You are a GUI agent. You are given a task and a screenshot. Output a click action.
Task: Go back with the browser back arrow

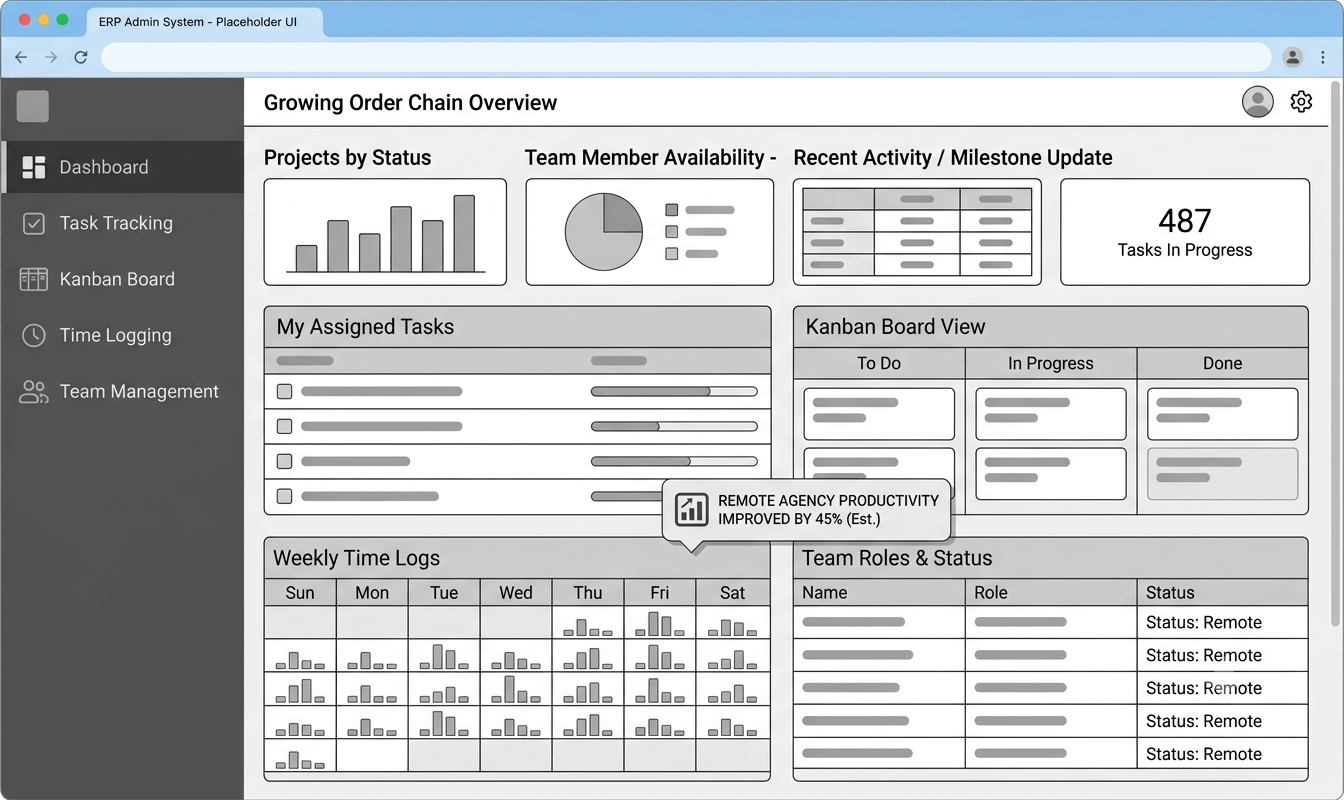(x=21, y=57)
